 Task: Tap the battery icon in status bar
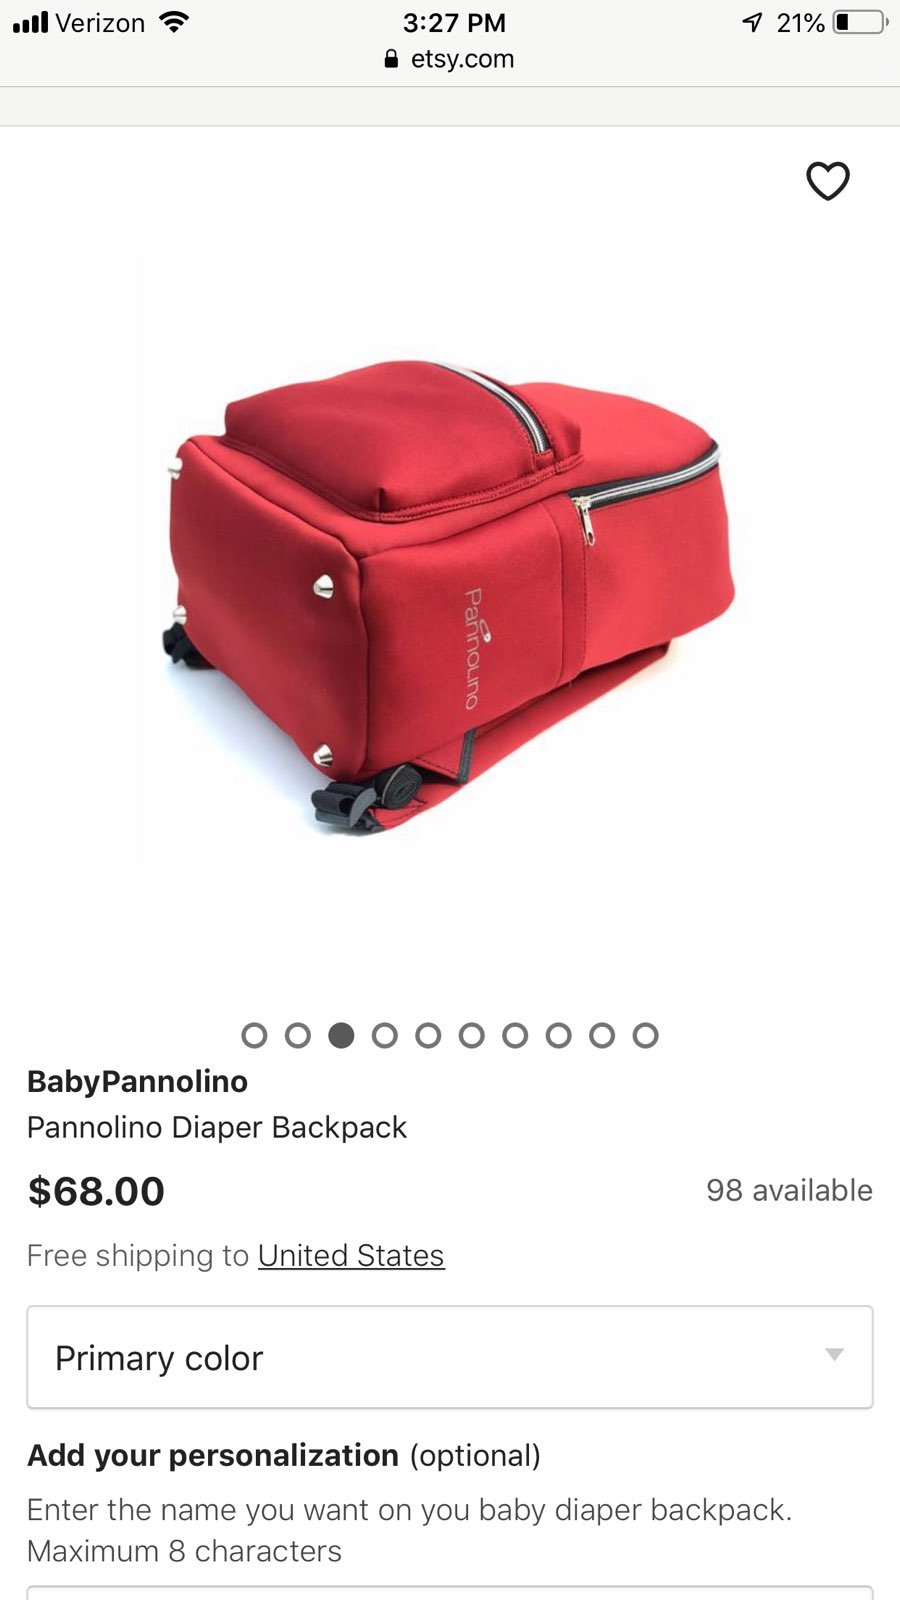click(860, 22)
